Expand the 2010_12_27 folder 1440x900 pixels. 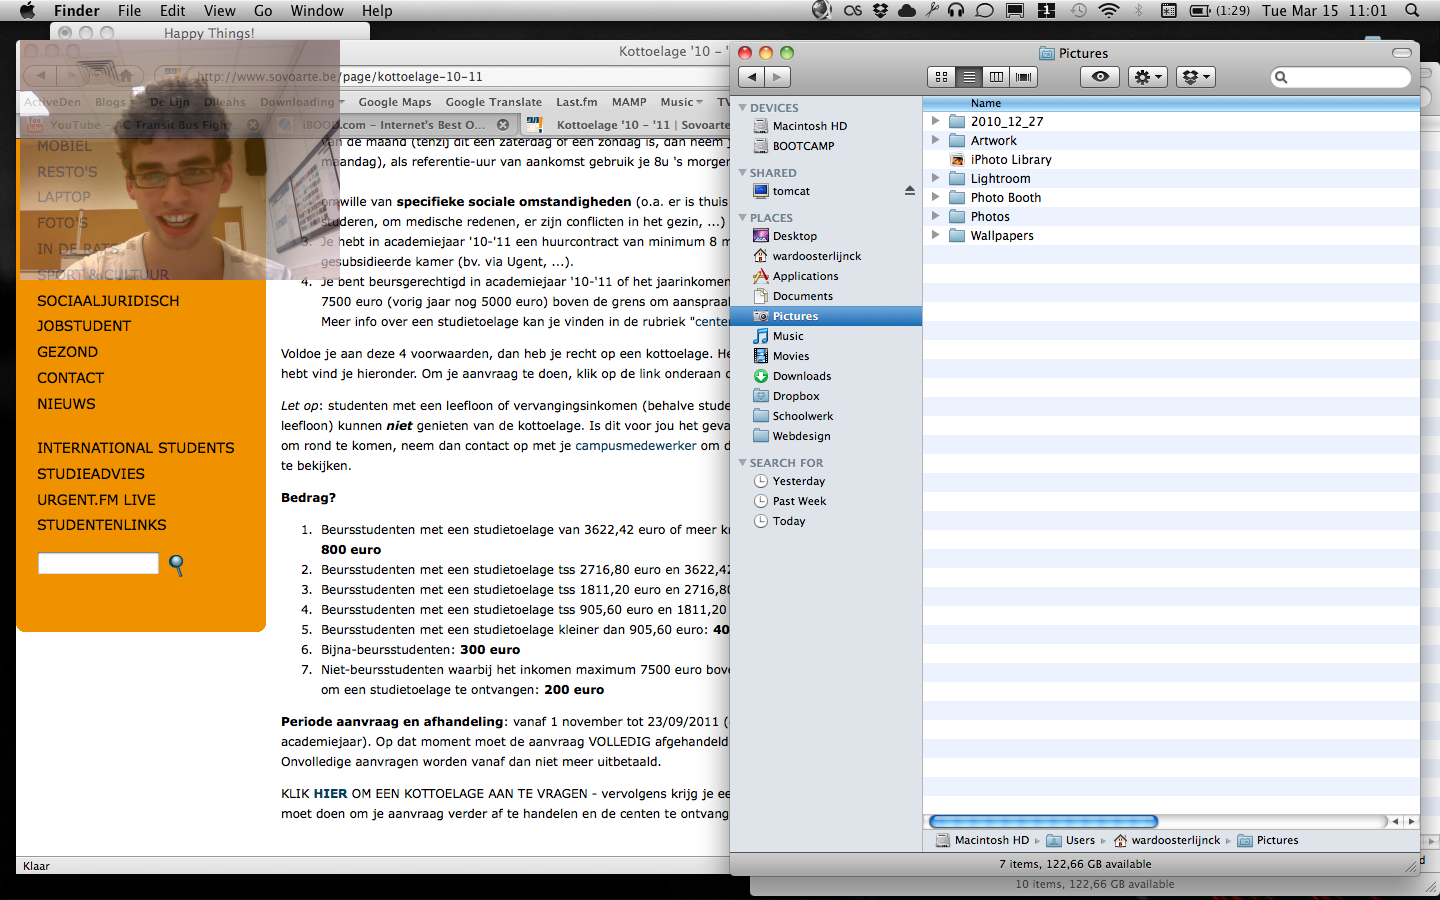point(936,121)
